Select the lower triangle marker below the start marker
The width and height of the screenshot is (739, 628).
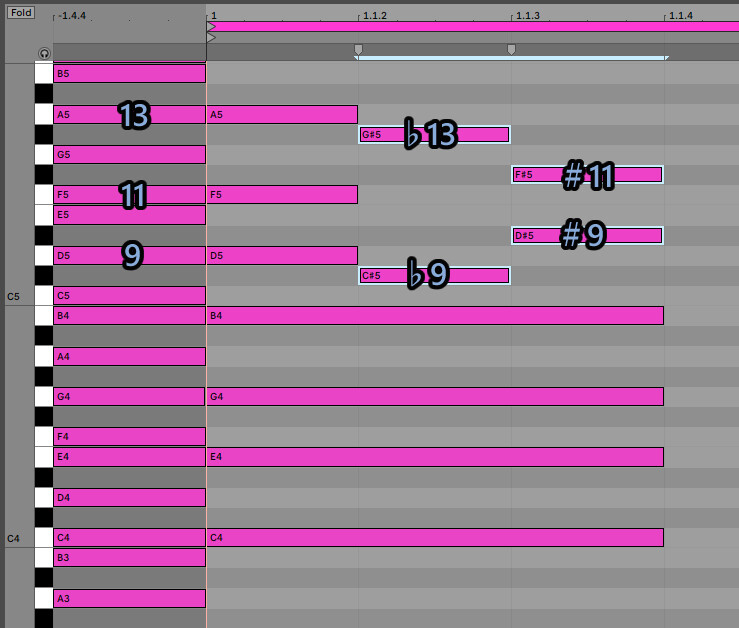(211, 37)
